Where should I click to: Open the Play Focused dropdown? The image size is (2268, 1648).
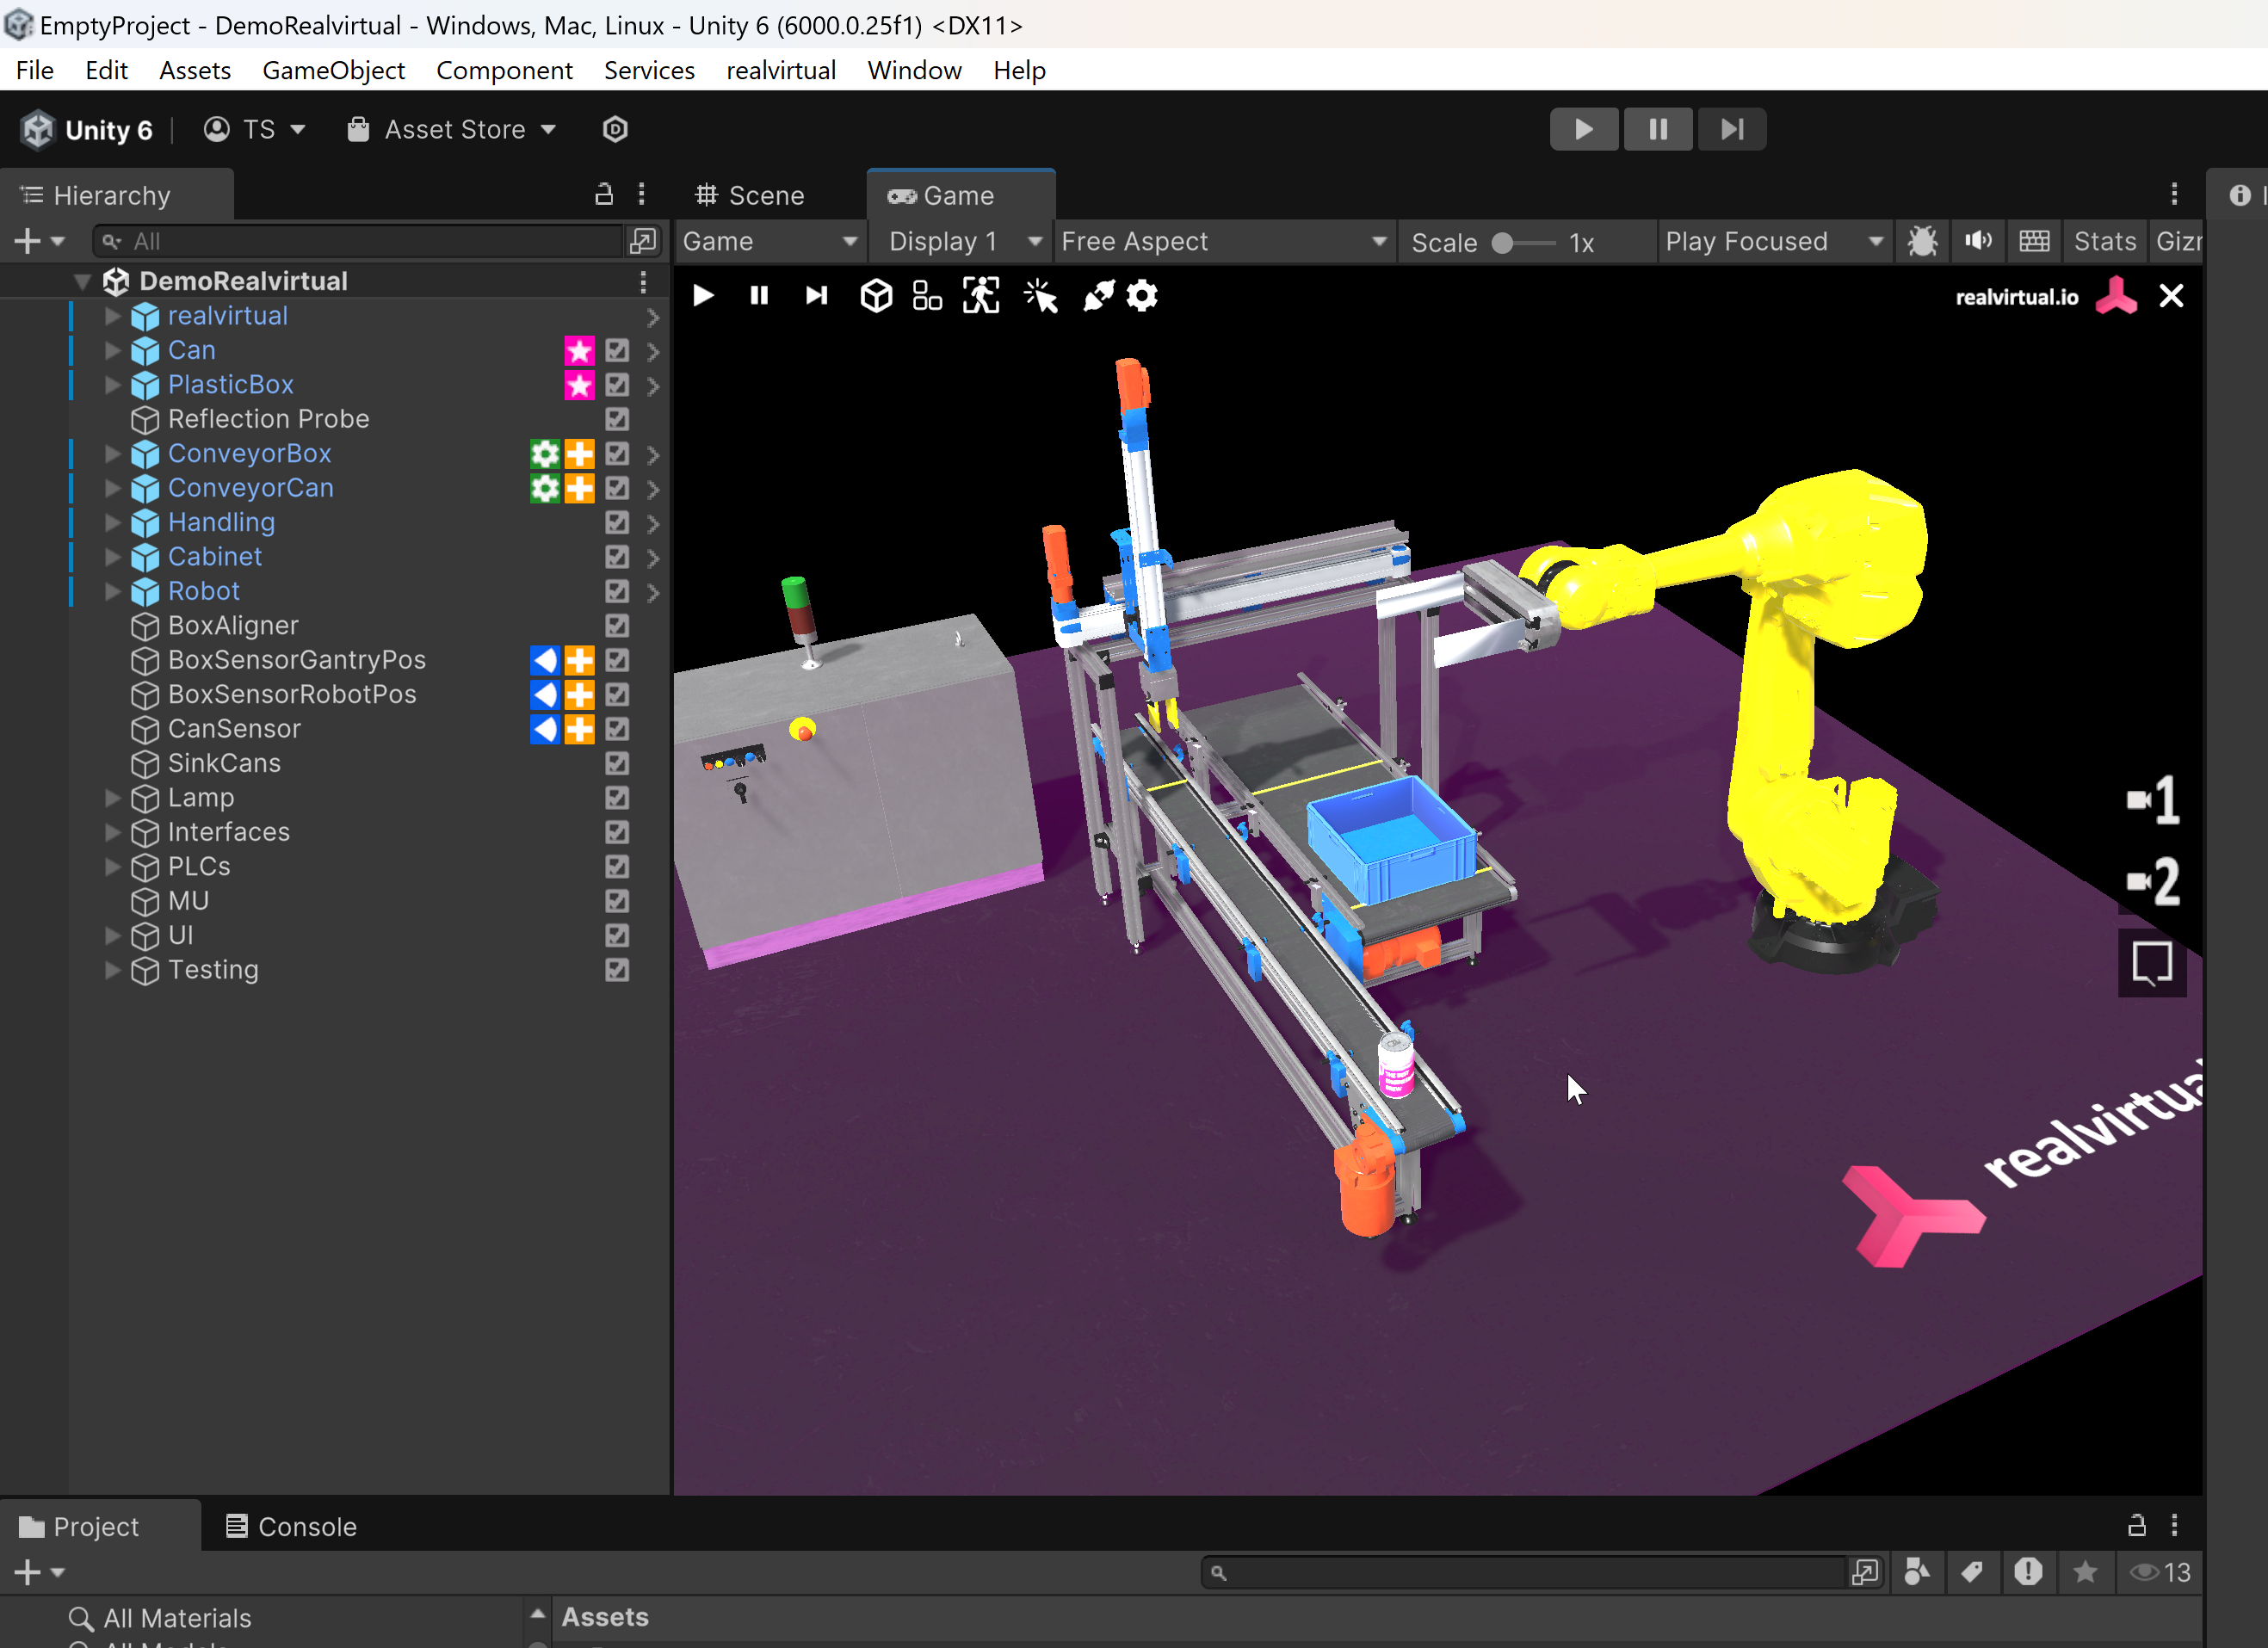click(1773, 241)
